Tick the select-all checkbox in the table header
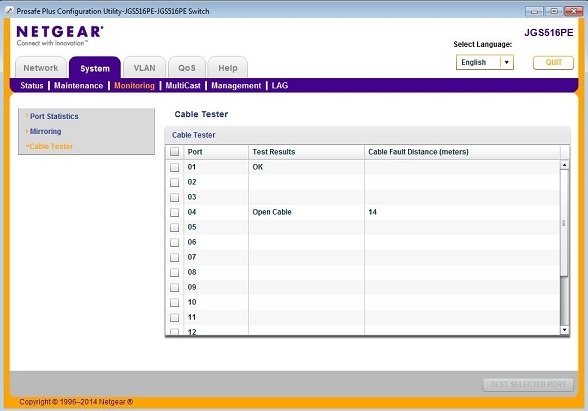This screenshot has width=588, height=411. pos(174,152)
